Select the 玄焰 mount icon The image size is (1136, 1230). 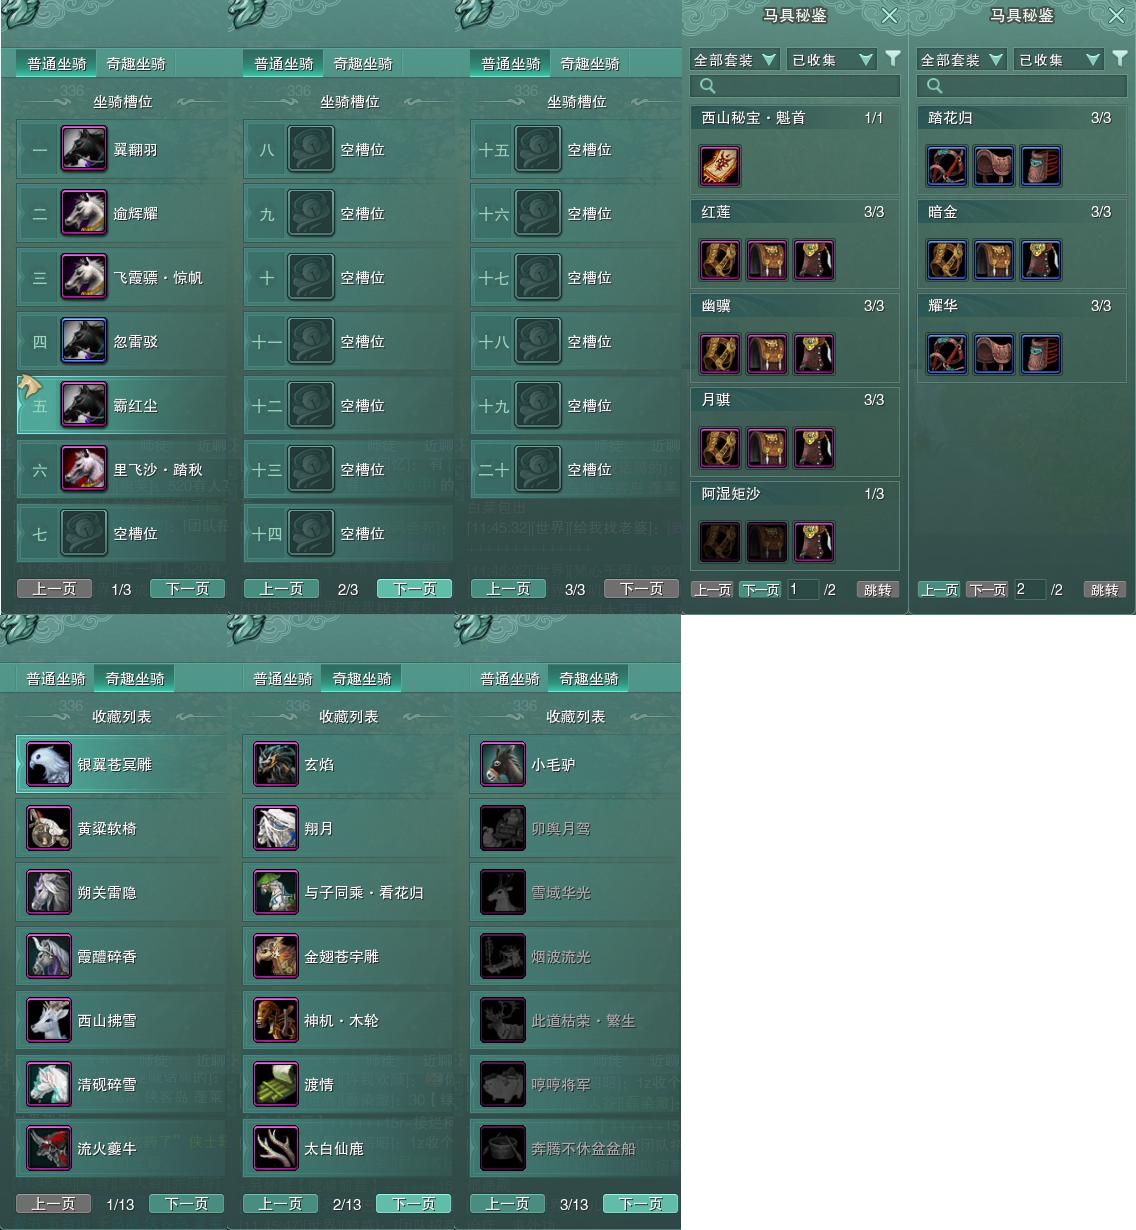(x=275, y=764)
